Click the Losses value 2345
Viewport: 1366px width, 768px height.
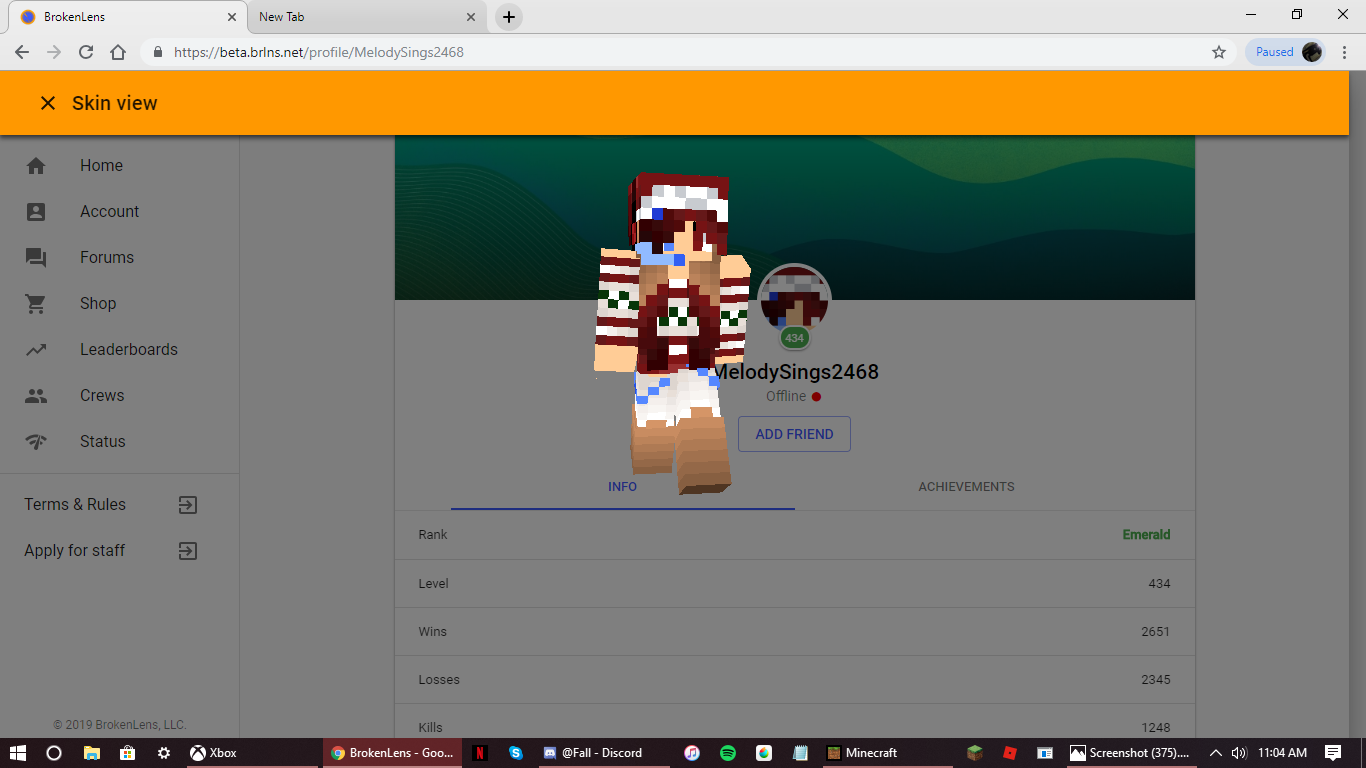[1155, 680]
